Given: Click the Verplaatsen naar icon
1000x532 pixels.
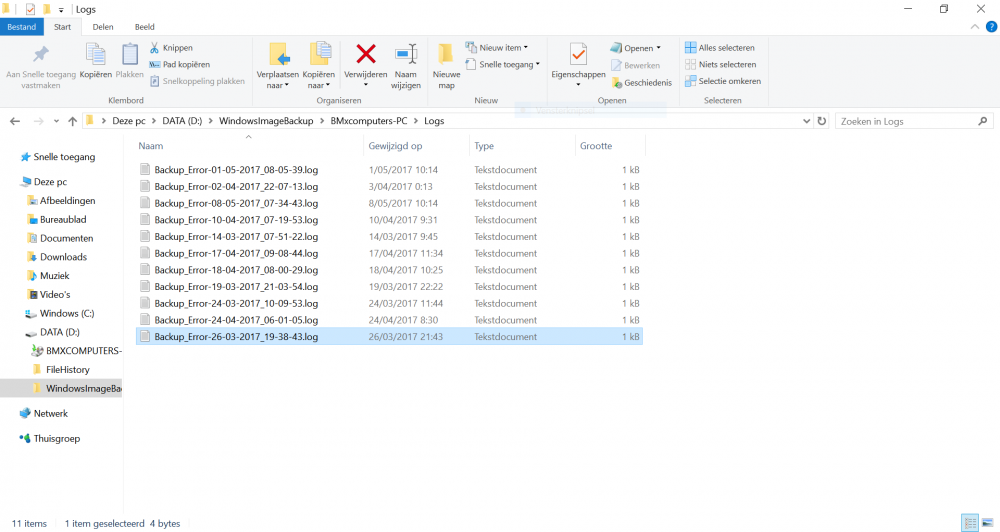Looking at the screenshot, I should [x=279, y=55].
